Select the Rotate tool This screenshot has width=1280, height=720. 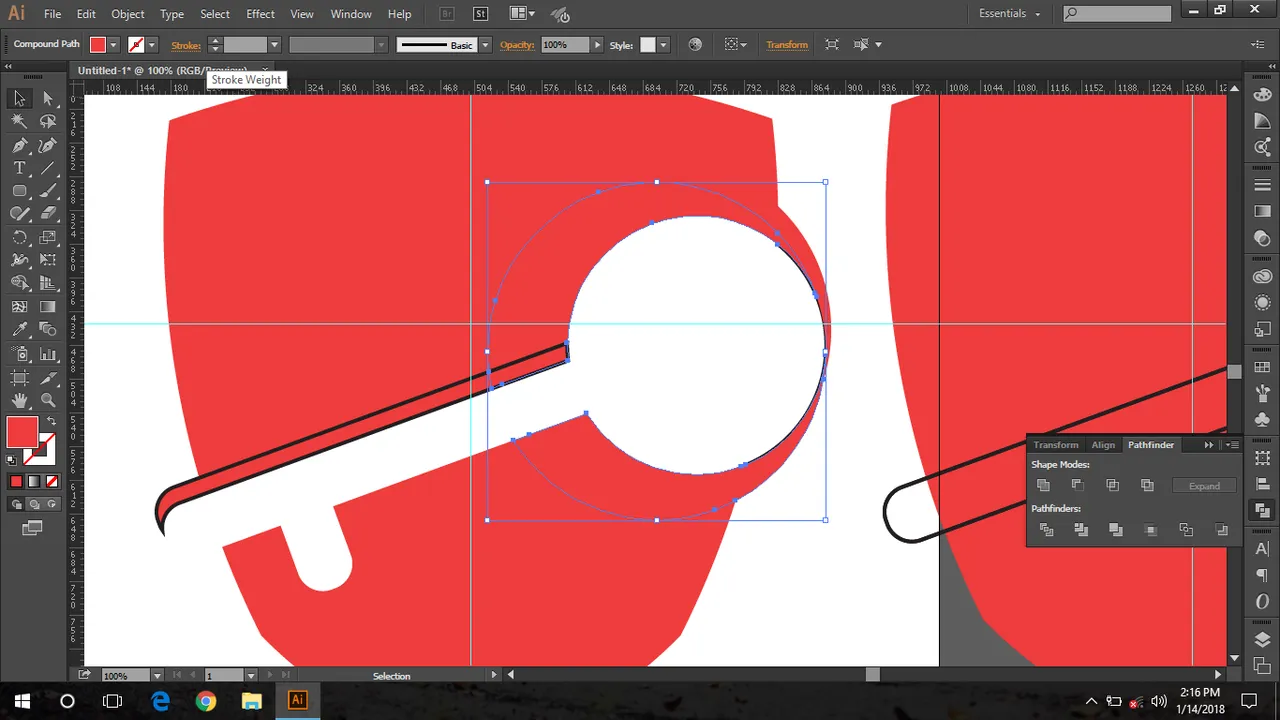click(x=19, y=238)
